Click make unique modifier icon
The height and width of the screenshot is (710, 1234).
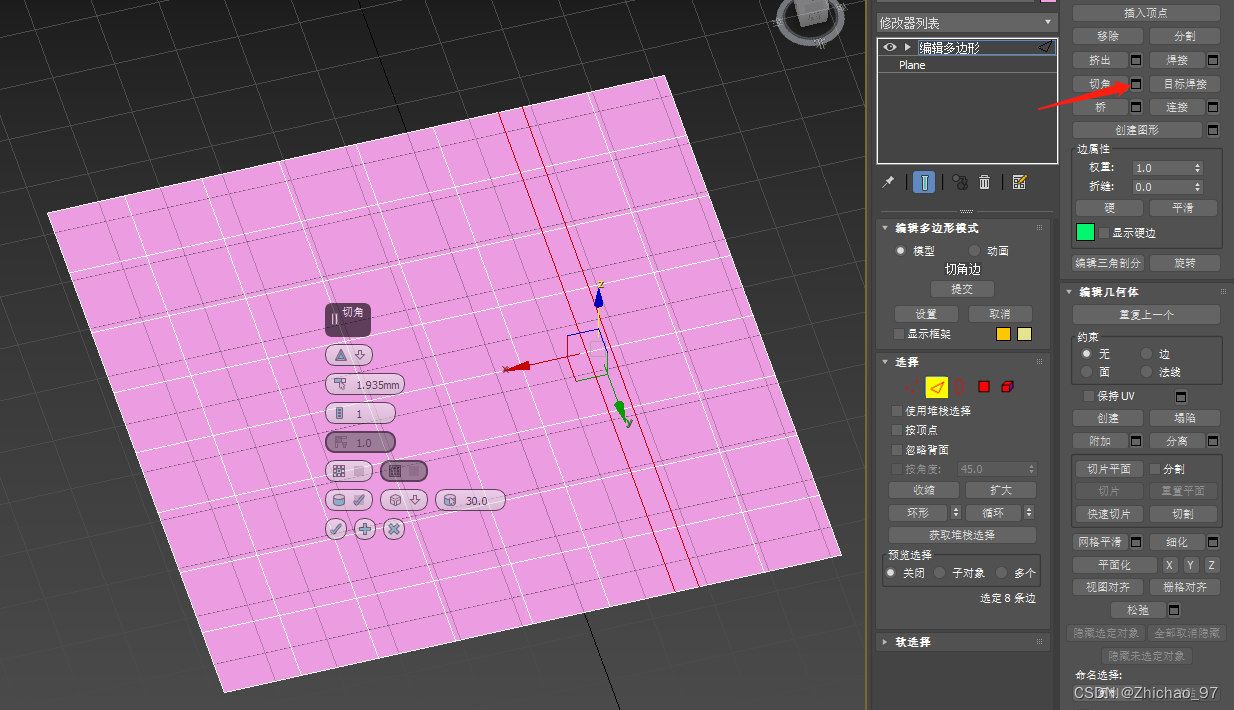click(x=959, y=182)
